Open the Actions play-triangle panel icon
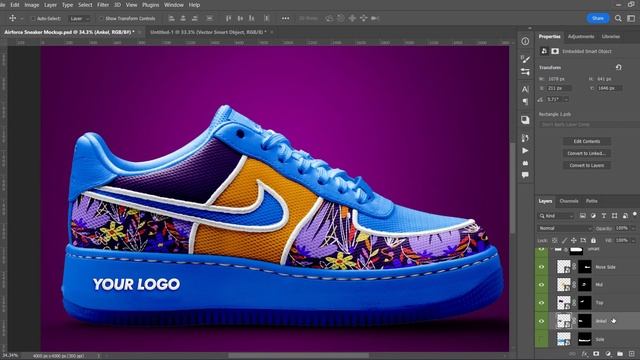 coord(525,151)
